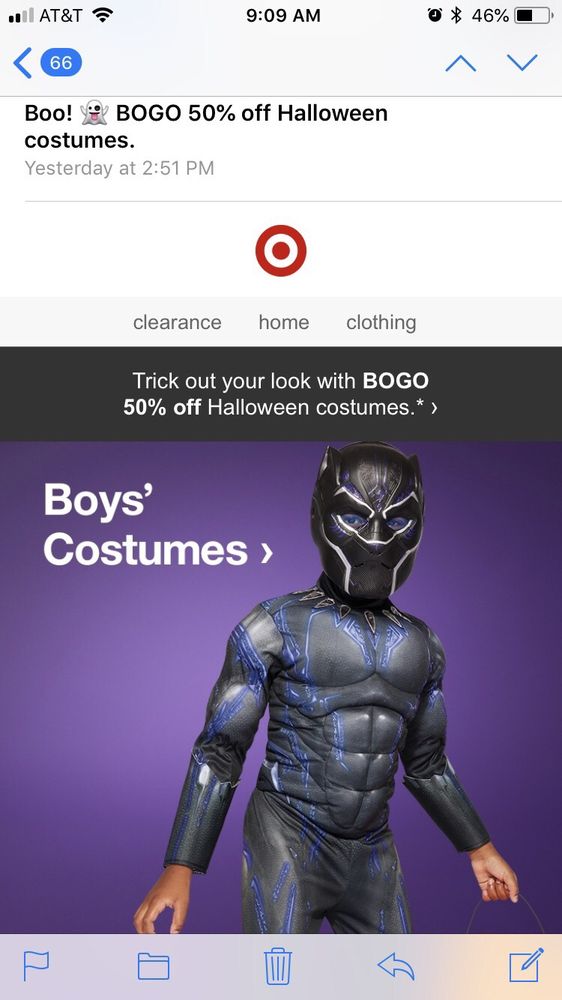This screenshot has width=562, height=1000.
Task: Tap the email subject line heading
Action: 206,126
